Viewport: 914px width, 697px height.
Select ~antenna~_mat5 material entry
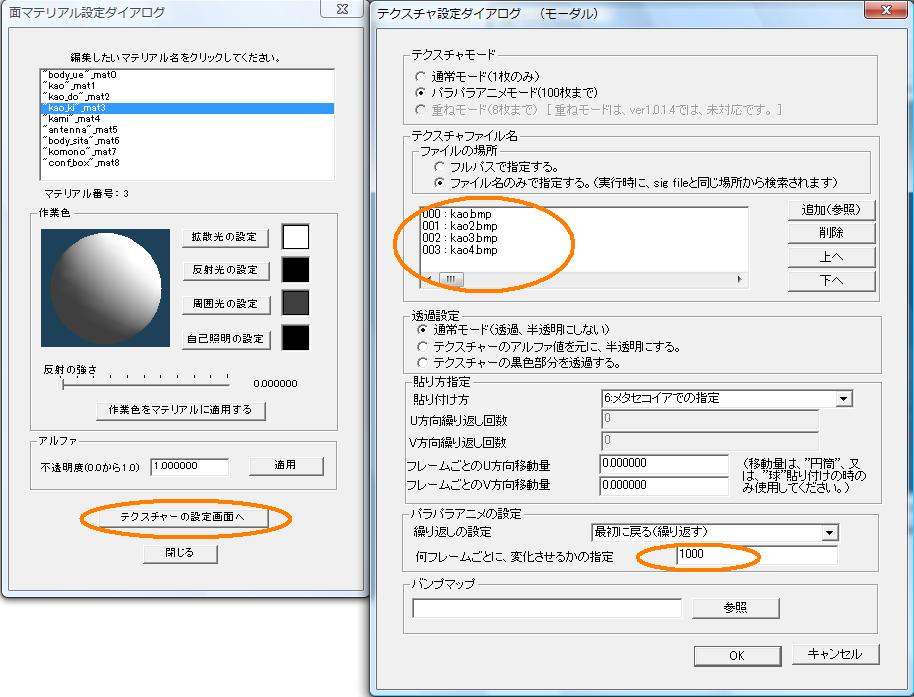80,129
